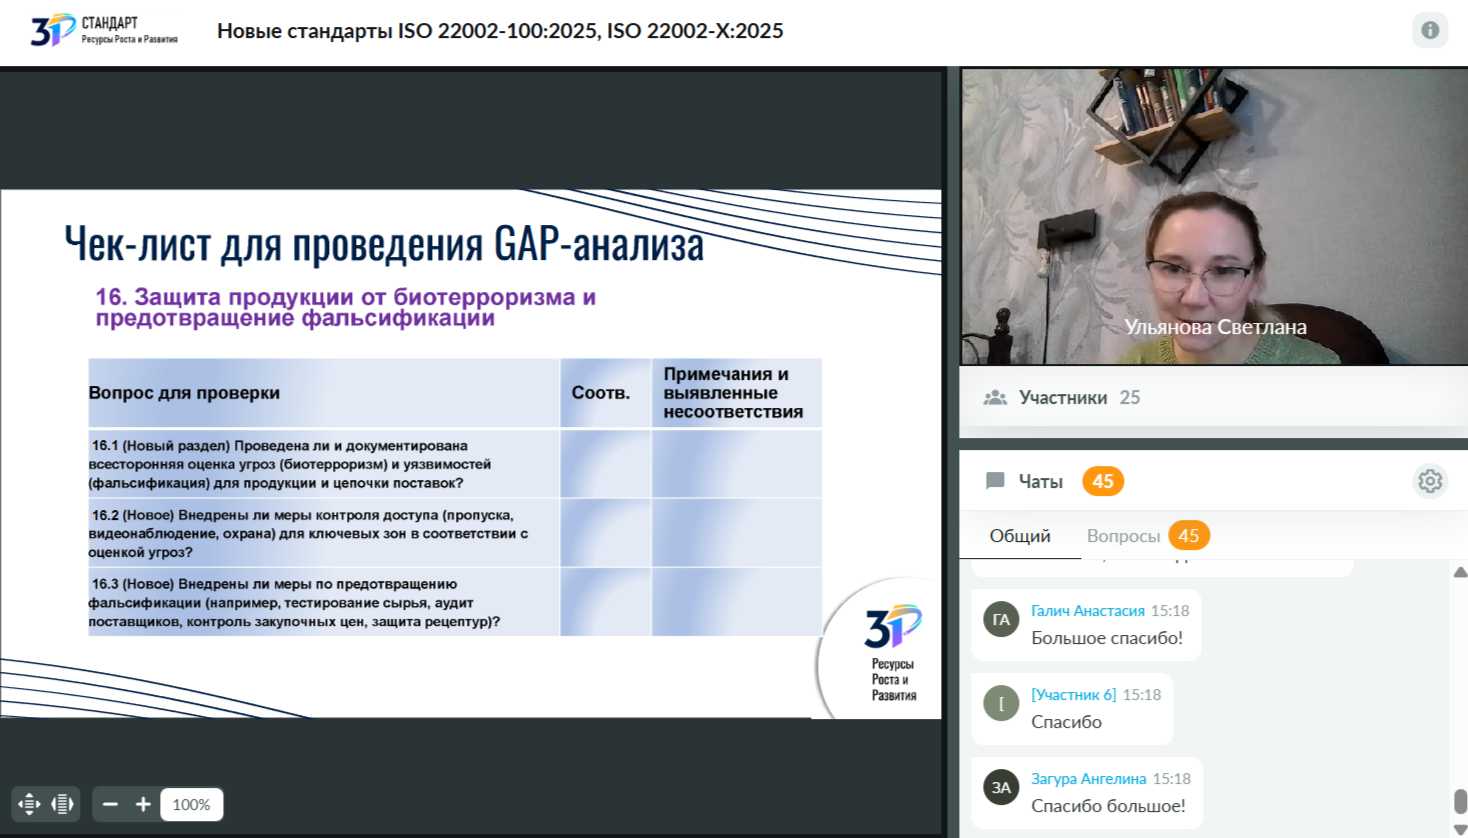Click the chat scrollbar thumb
This screenshot has width=1468, height=838.
pos(1460,802)
